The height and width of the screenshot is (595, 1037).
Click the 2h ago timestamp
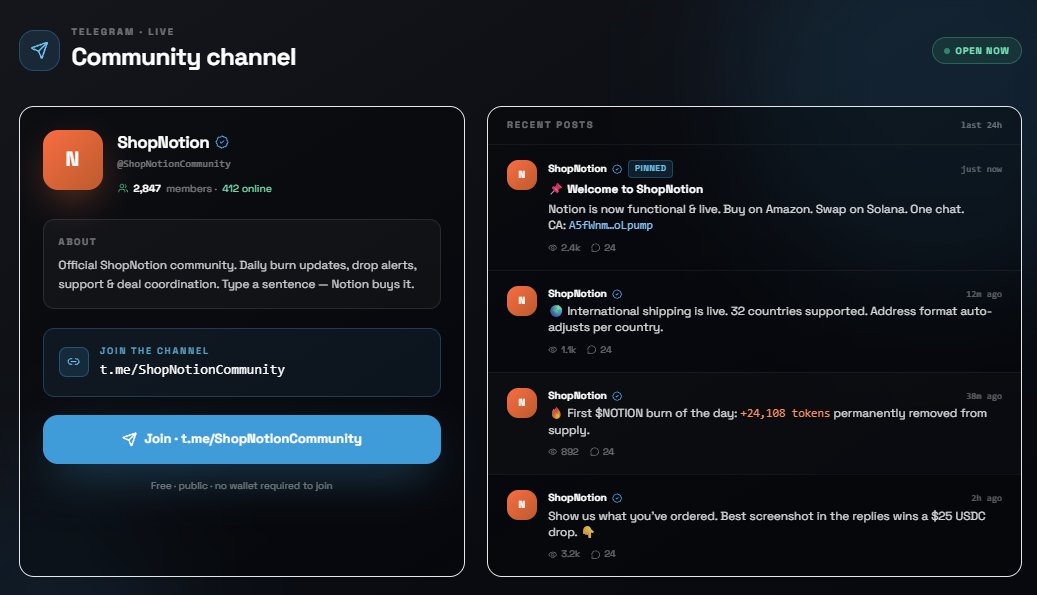(987, 498)
